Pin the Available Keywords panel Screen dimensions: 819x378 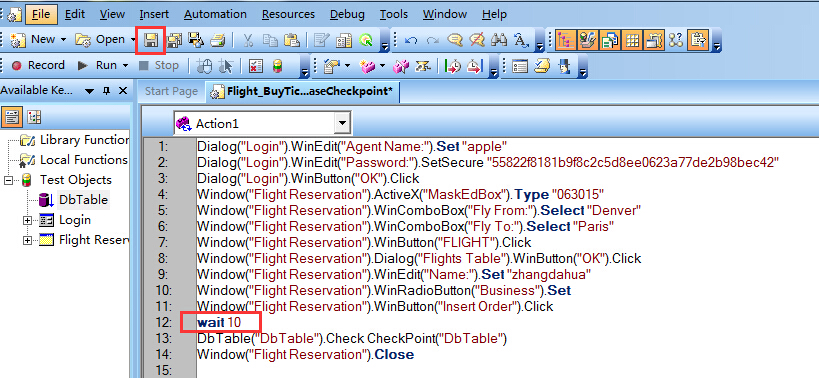pyautogui.click(x=107, y=91)
